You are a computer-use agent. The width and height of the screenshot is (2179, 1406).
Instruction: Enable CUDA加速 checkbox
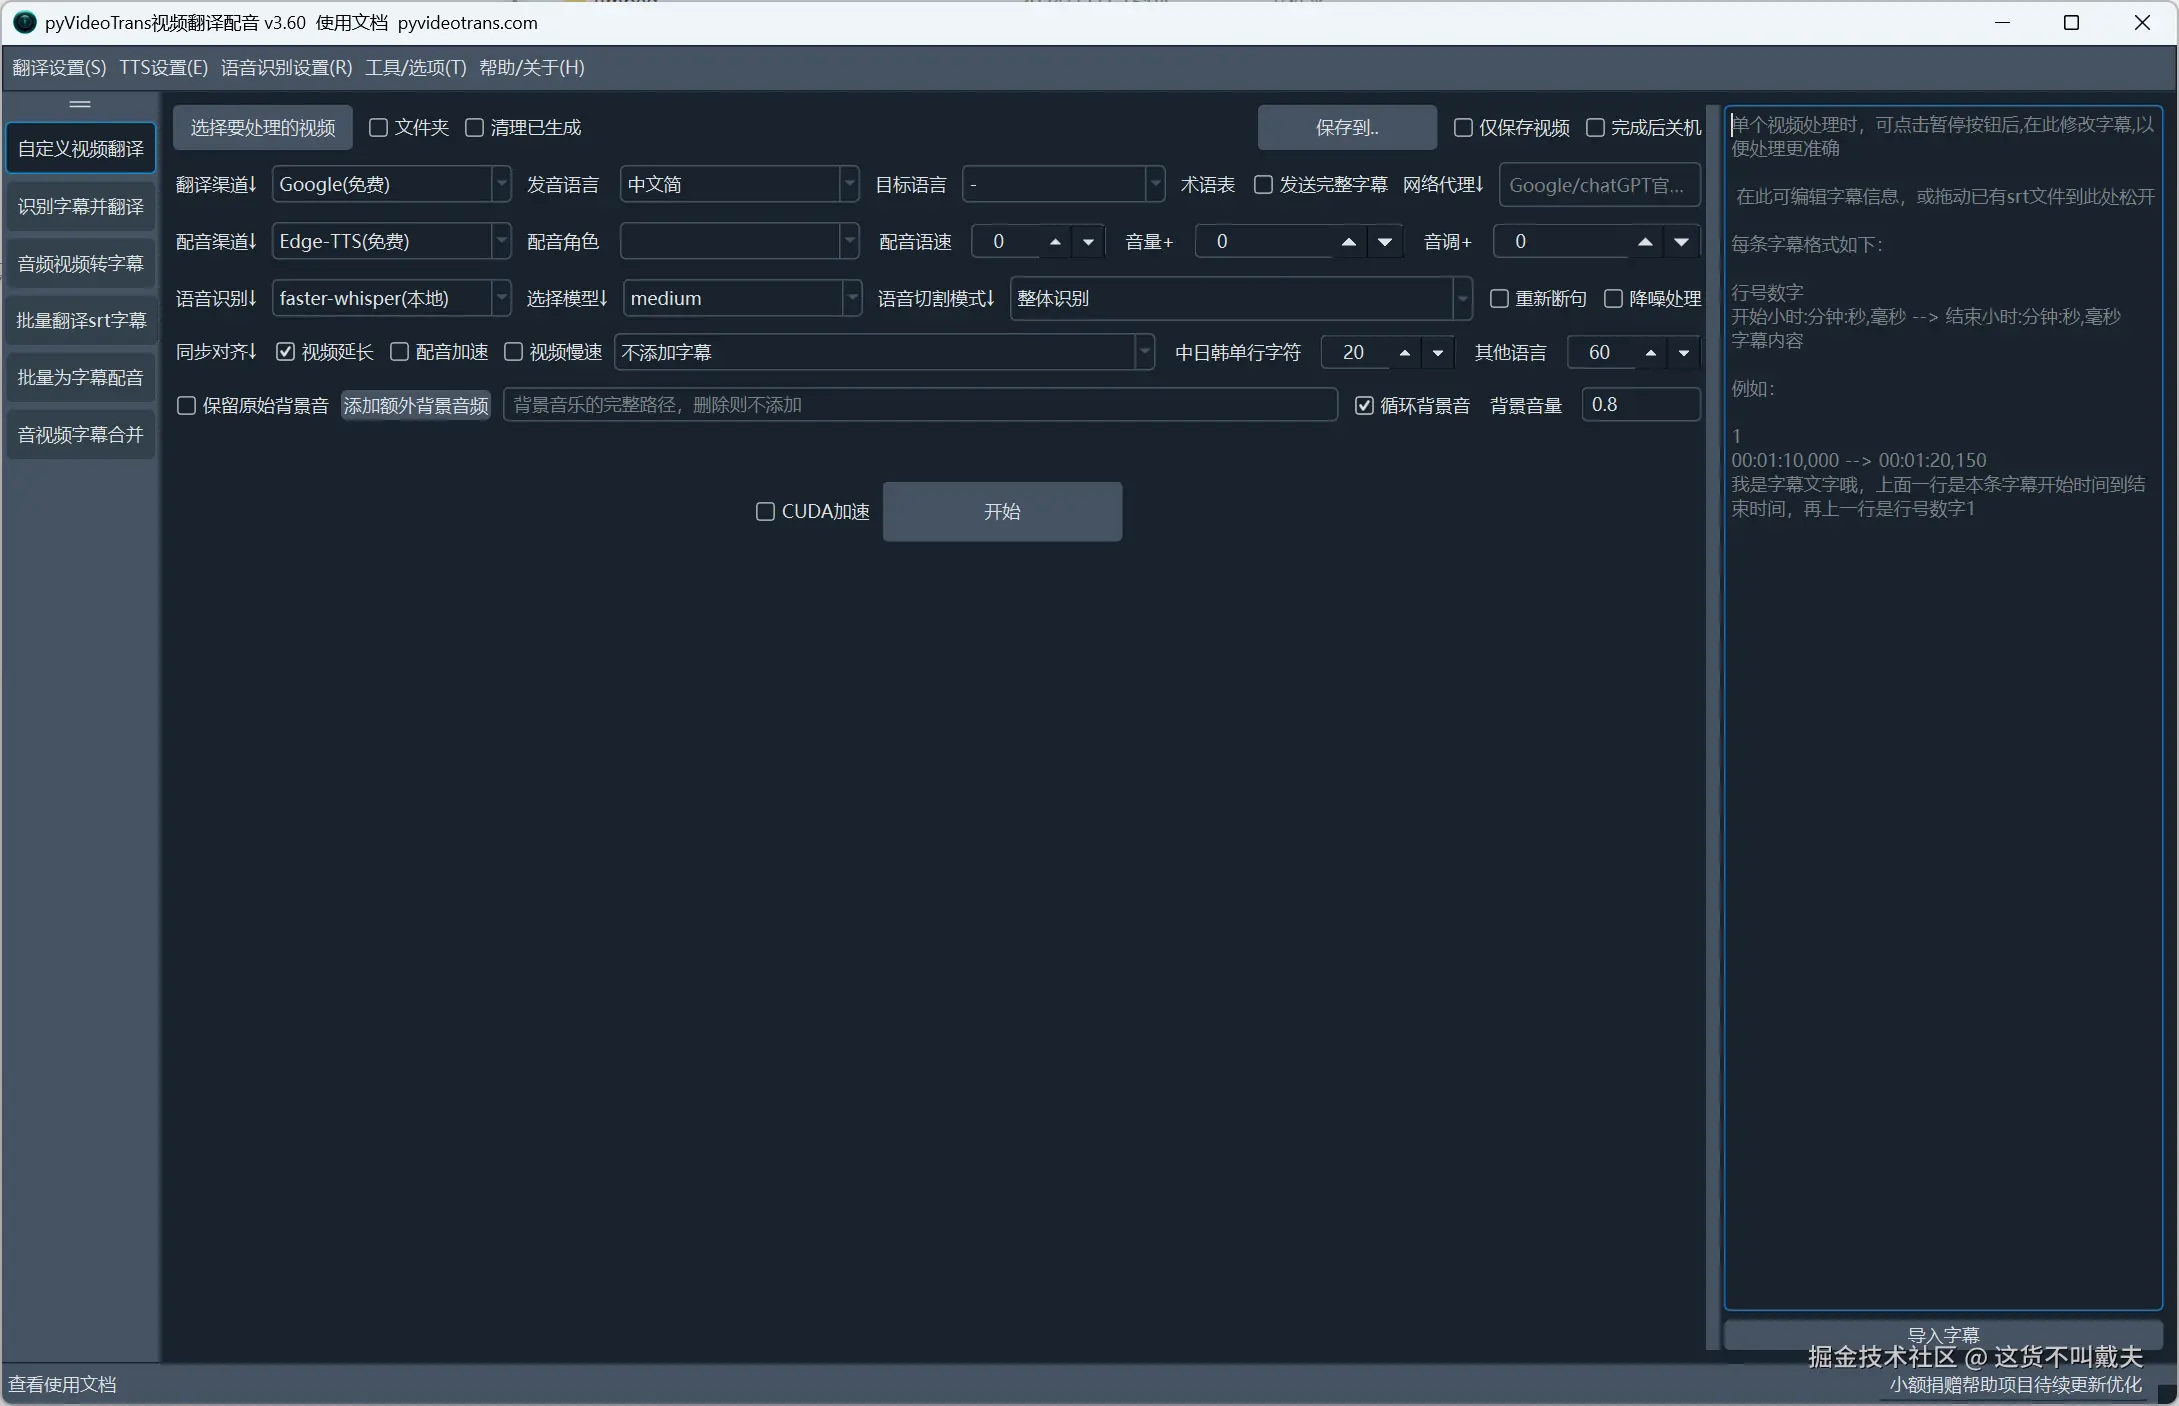click(x=765, y=512)
